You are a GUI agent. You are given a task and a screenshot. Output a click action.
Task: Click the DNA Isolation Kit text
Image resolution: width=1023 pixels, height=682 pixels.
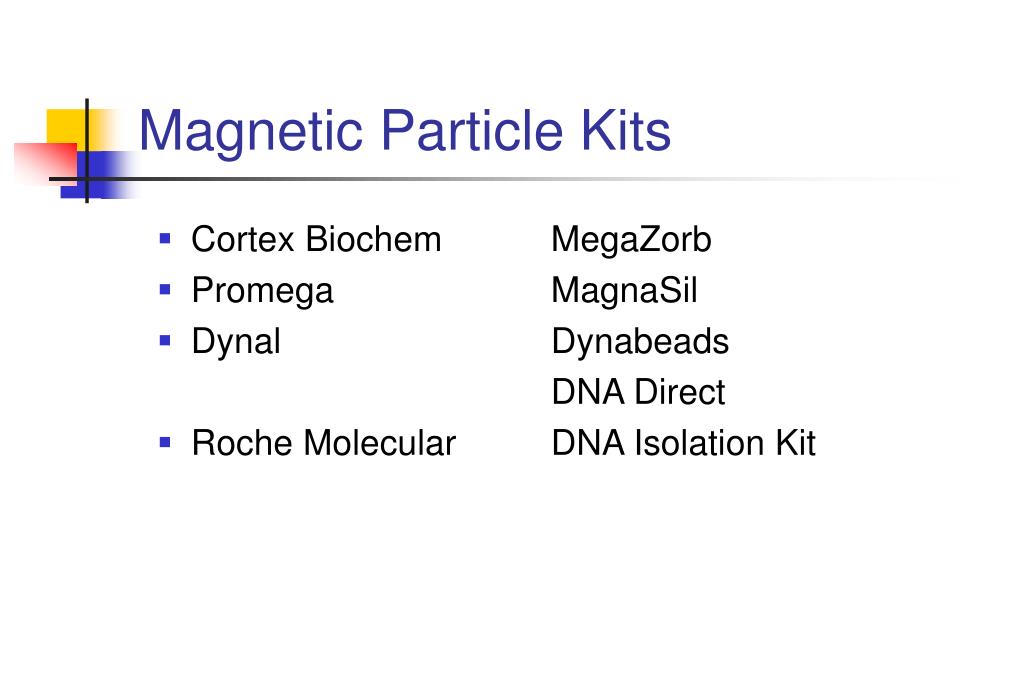(684, 443)
